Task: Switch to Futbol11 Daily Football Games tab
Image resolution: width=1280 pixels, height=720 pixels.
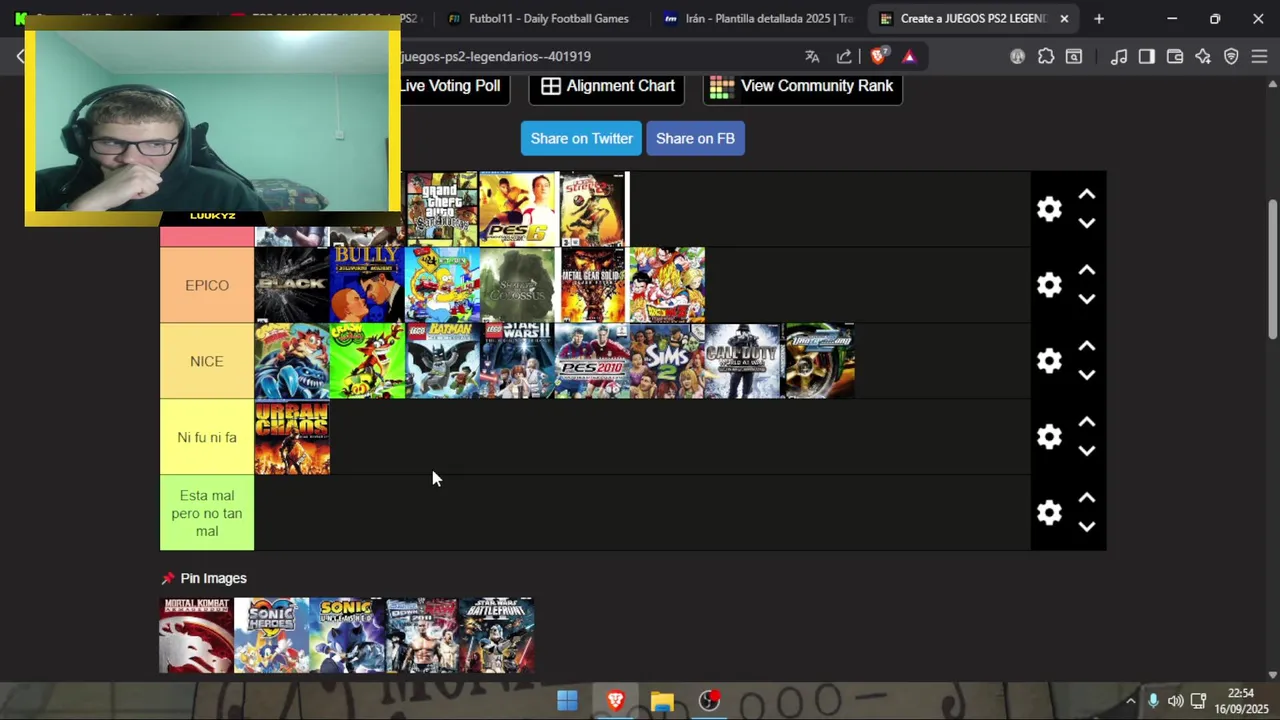Action: [540, 18]
